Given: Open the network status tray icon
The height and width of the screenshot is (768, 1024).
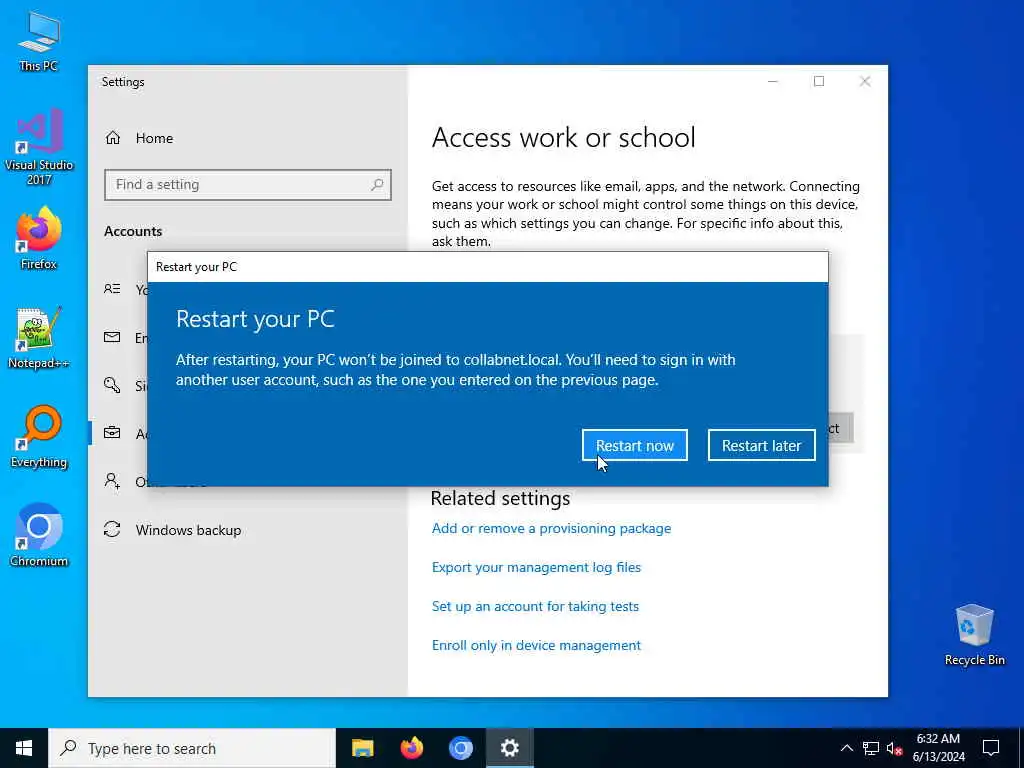Looking at the screenshot, I should (871, 748).
